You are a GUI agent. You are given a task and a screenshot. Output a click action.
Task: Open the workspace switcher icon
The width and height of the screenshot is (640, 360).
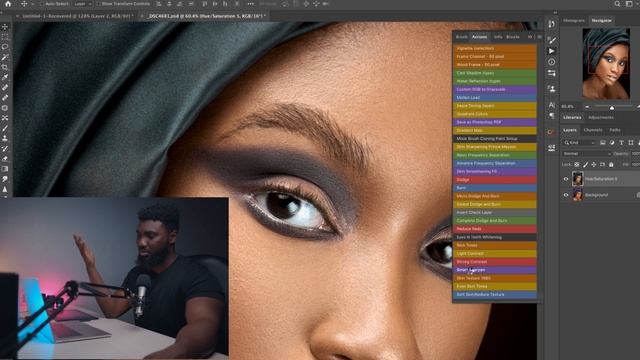point(629,4)
